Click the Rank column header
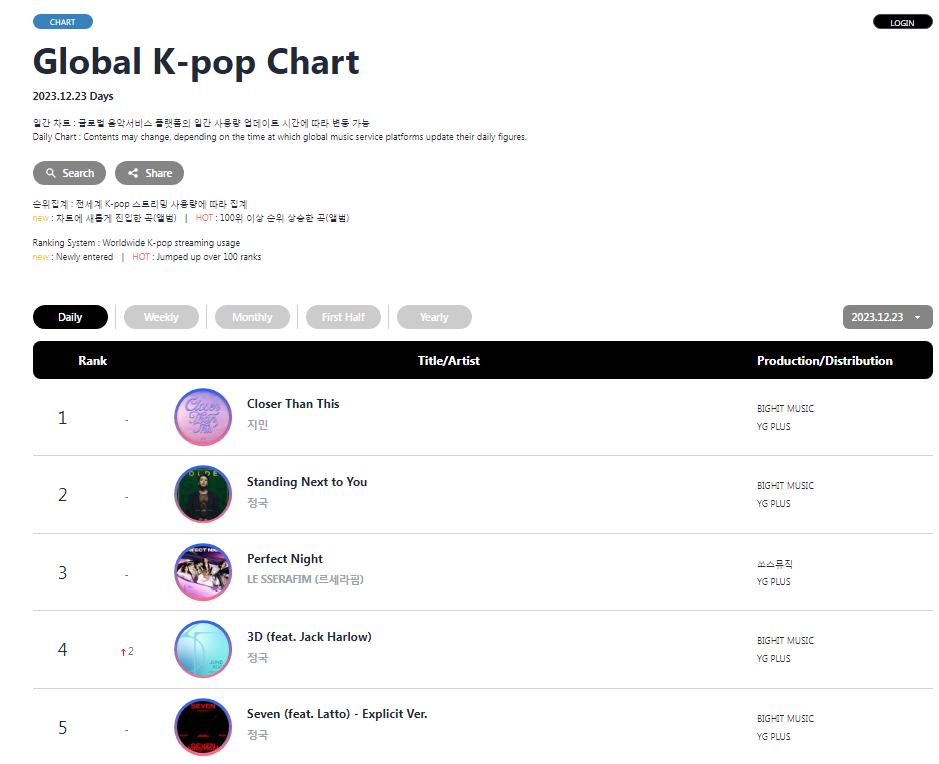 (92, 361)
